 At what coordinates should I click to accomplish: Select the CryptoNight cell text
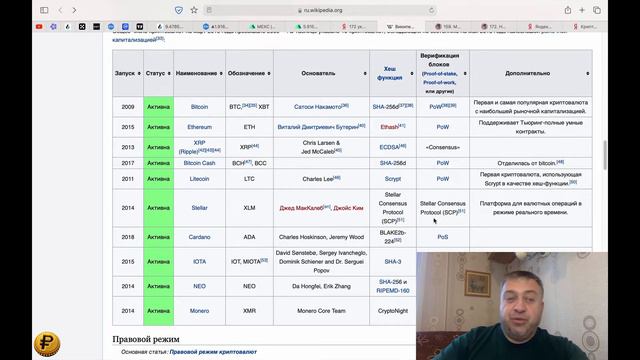coord(393,311)
